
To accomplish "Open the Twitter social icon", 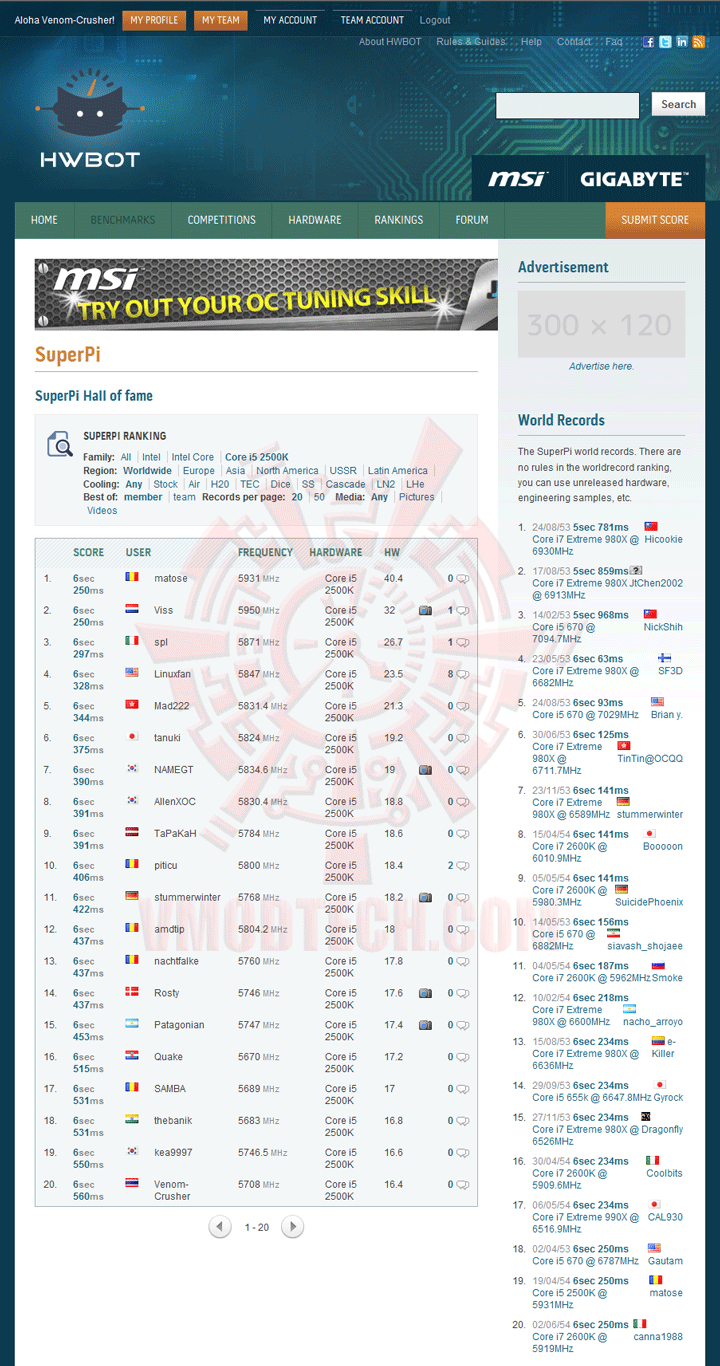I will pos(665,42).
